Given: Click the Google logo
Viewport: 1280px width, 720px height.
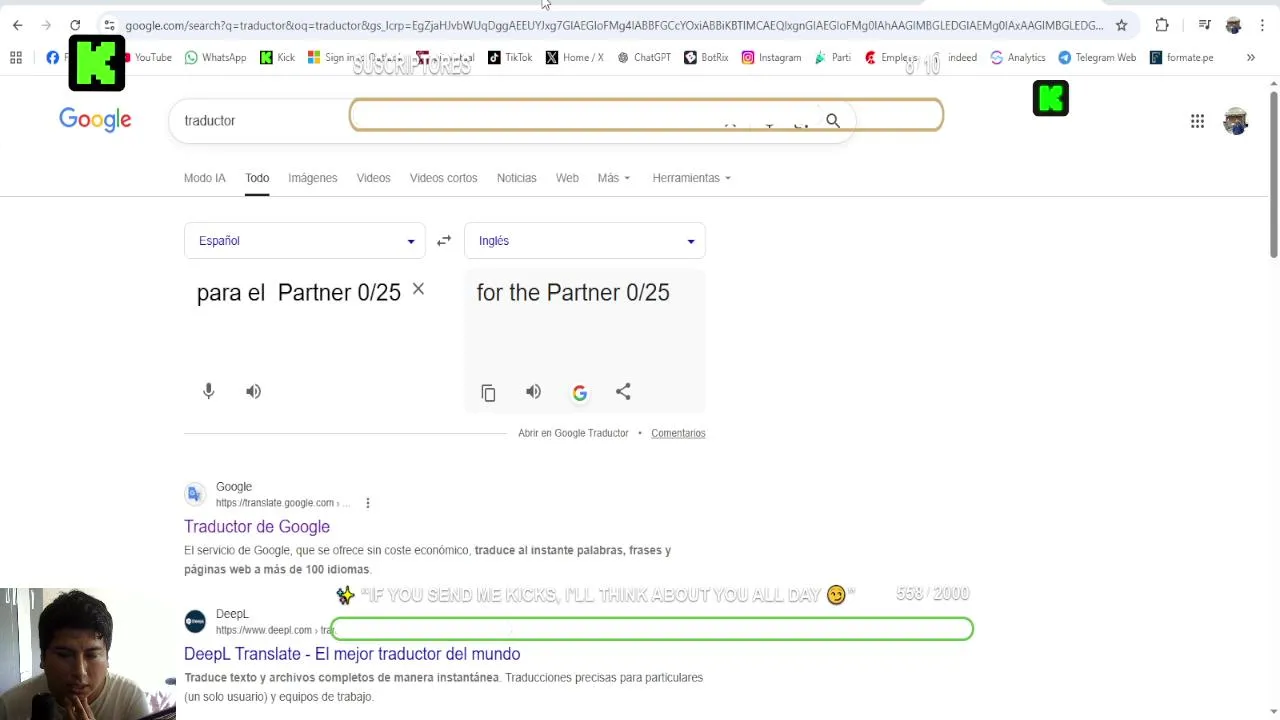Looking at the screenshot, I should (x=95, y=120).
